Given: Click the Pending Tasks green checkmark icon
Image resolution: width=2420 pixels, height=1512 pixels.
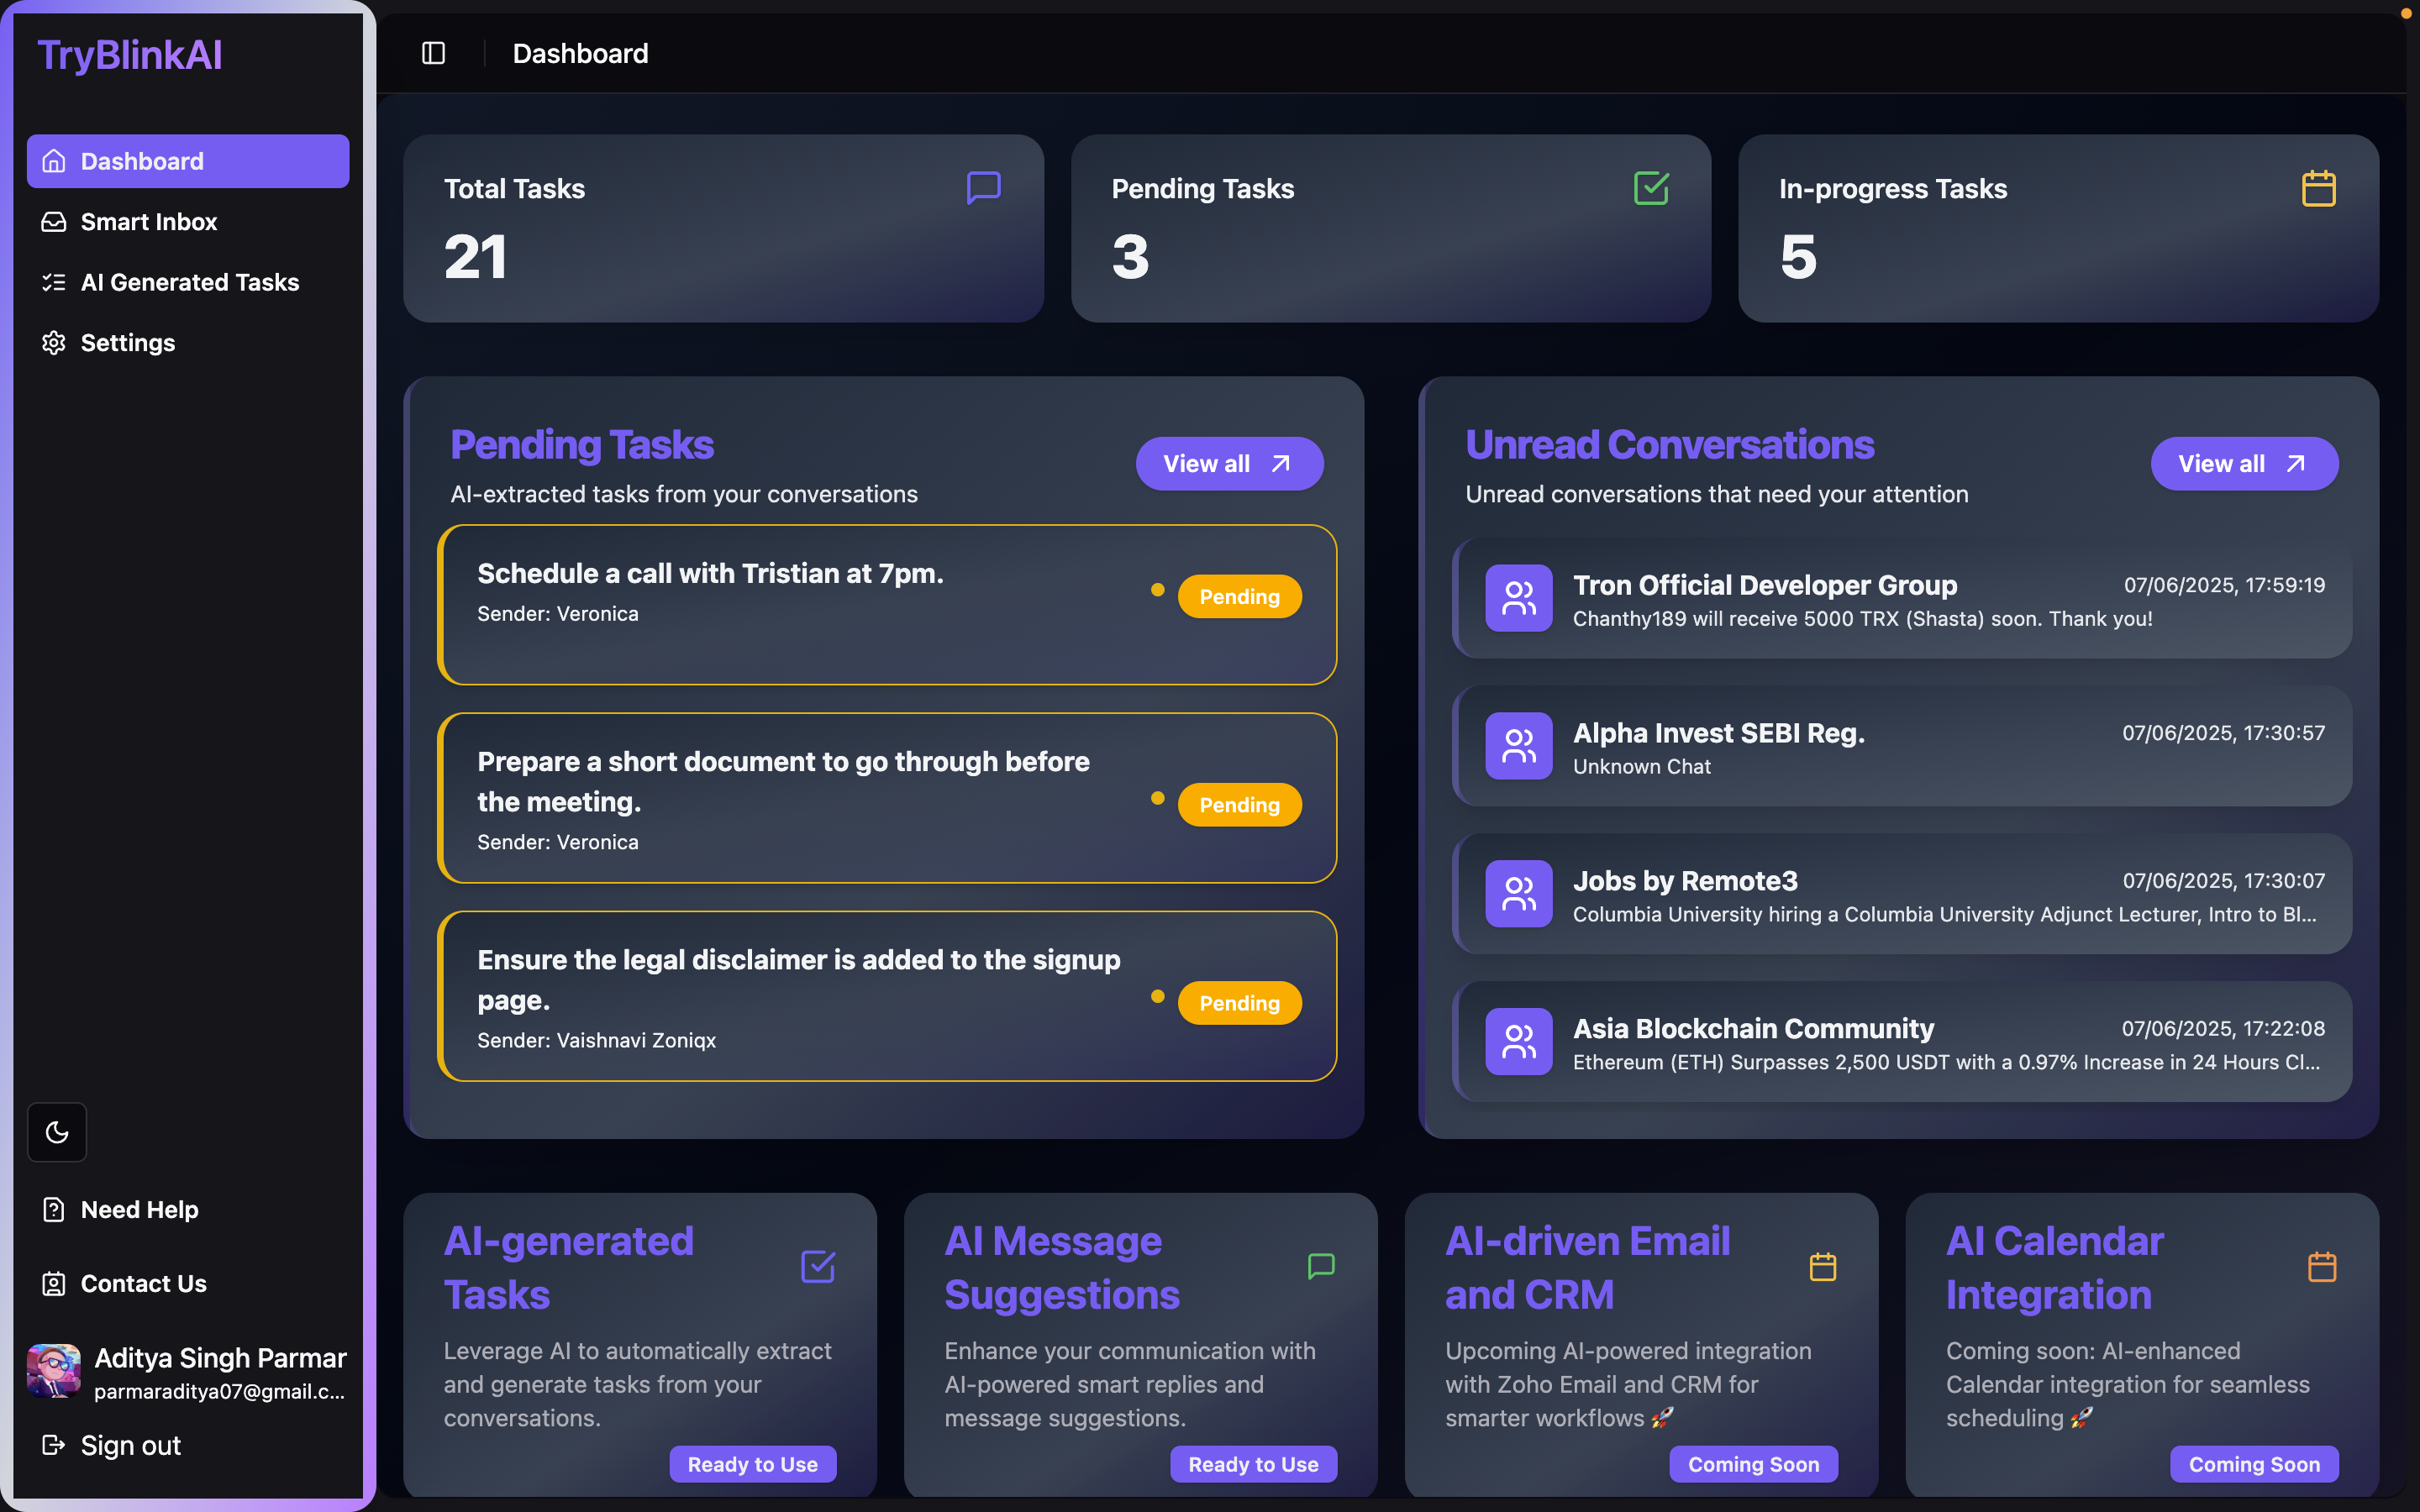Looking at the screenshot, I should (1651, 188).
